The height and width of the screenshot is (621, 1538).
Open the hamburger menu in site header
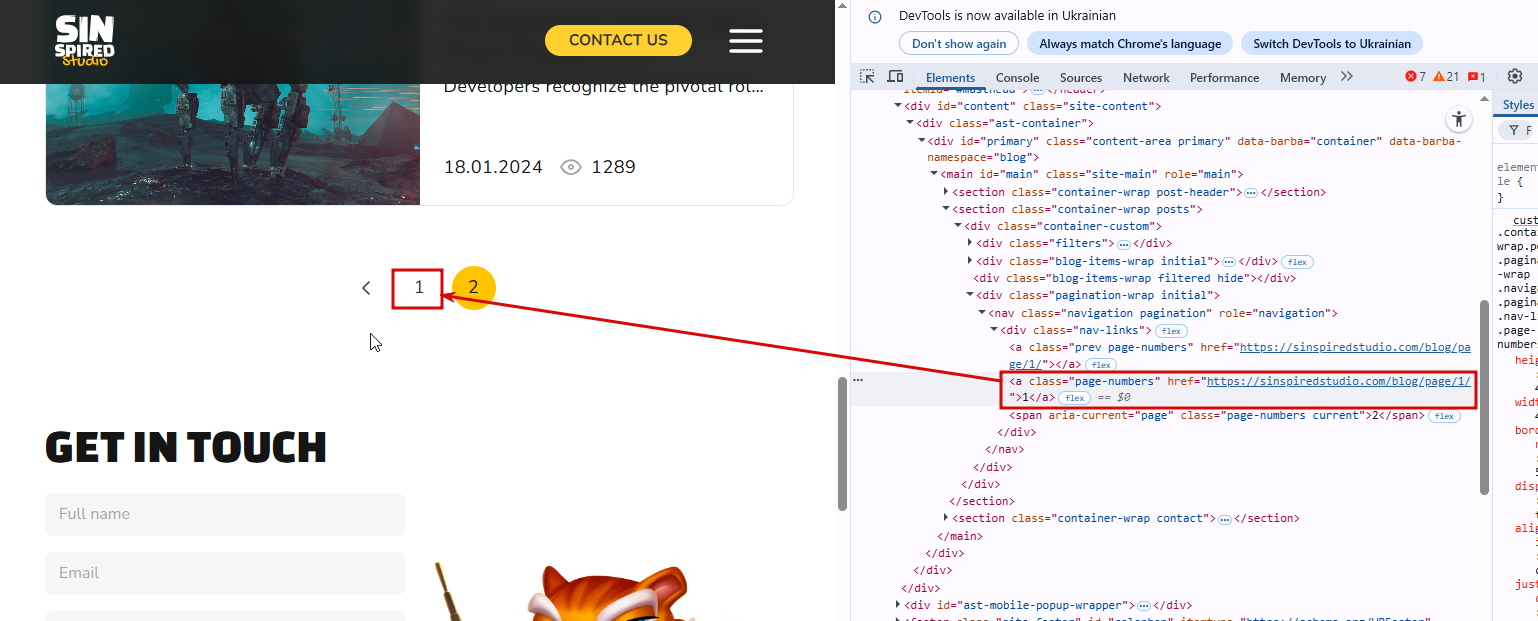tap(745, 41)
